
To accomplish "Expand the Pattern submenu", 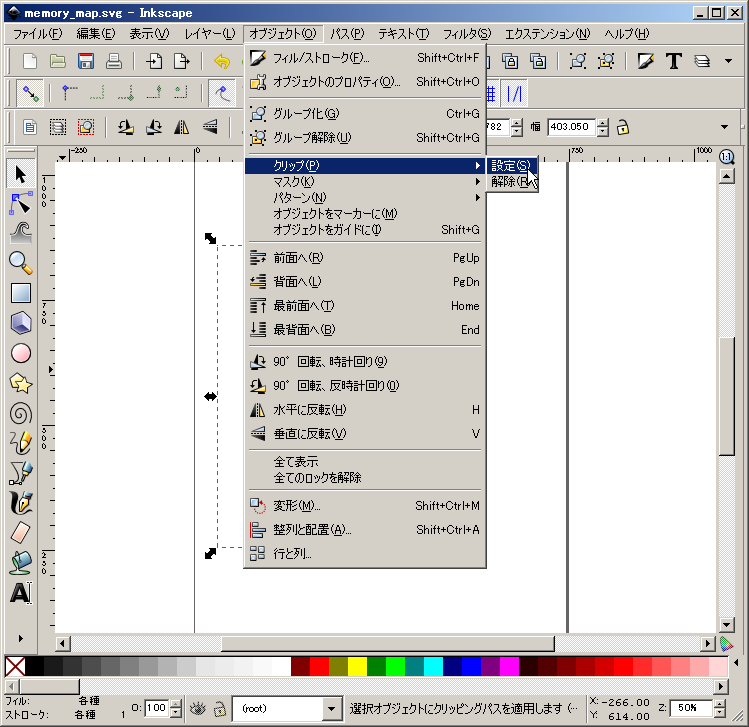I will (365, 197).
